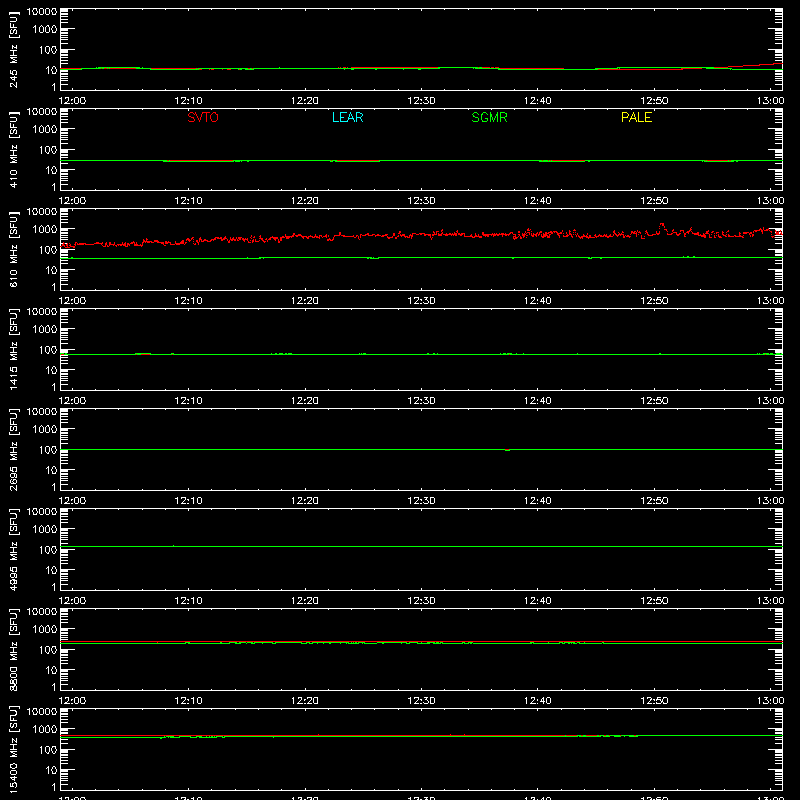The width and height of the screenshot is (800, 800).
Task: Select the 2695 MHz [SFU] axis title
Action: [13, 449]
